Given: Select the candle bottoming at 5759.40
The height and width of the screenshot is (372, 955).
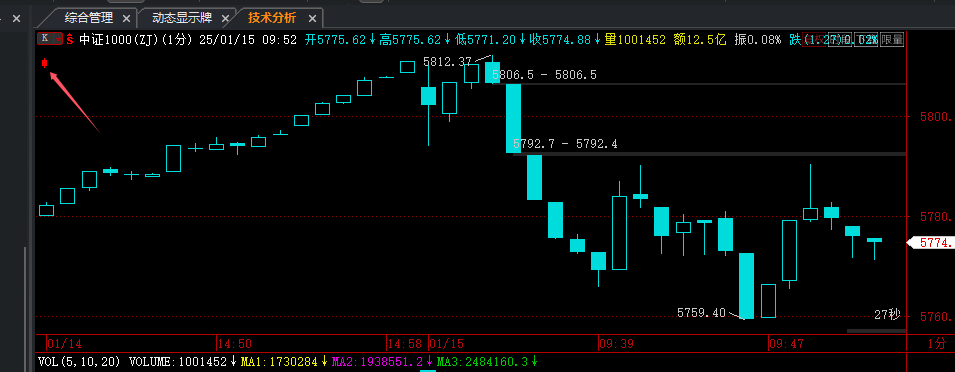Looking at the screenshot, I should point(746,286).
